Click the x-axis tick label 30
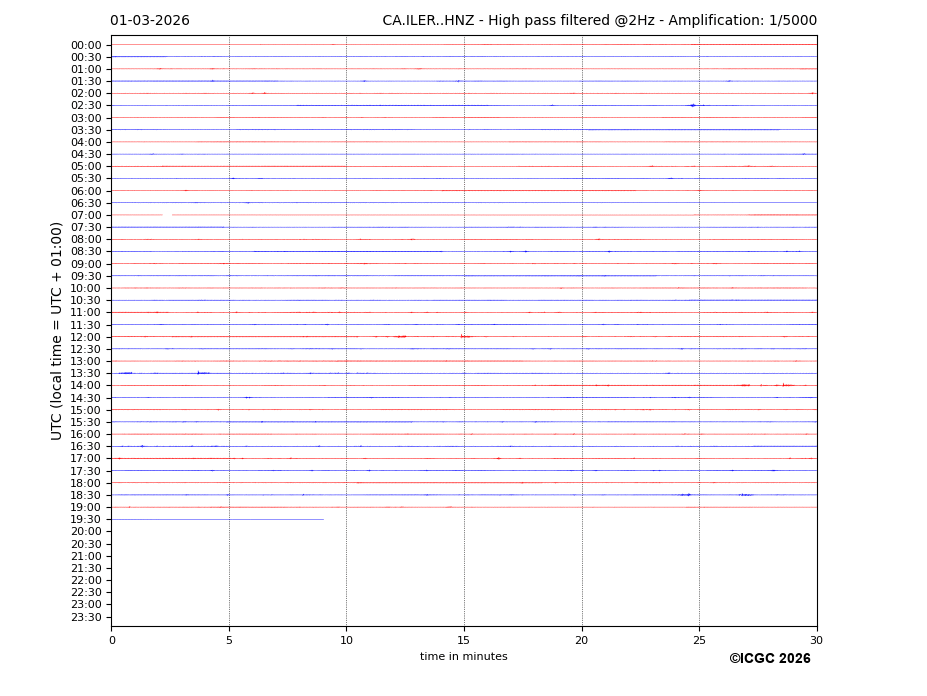Viewport: 927px width, 696px height. pos(816,640)
